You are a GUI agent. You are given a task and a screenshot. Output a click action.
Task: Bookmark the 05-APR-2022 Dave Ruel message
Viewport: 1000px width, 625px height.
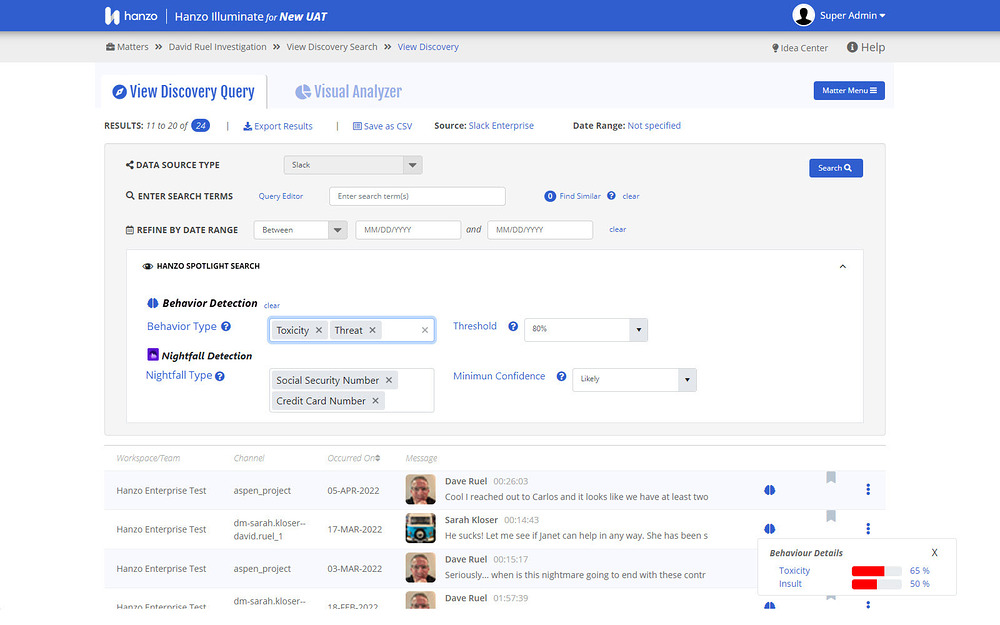pyautogui.click(x=831, y=477)
